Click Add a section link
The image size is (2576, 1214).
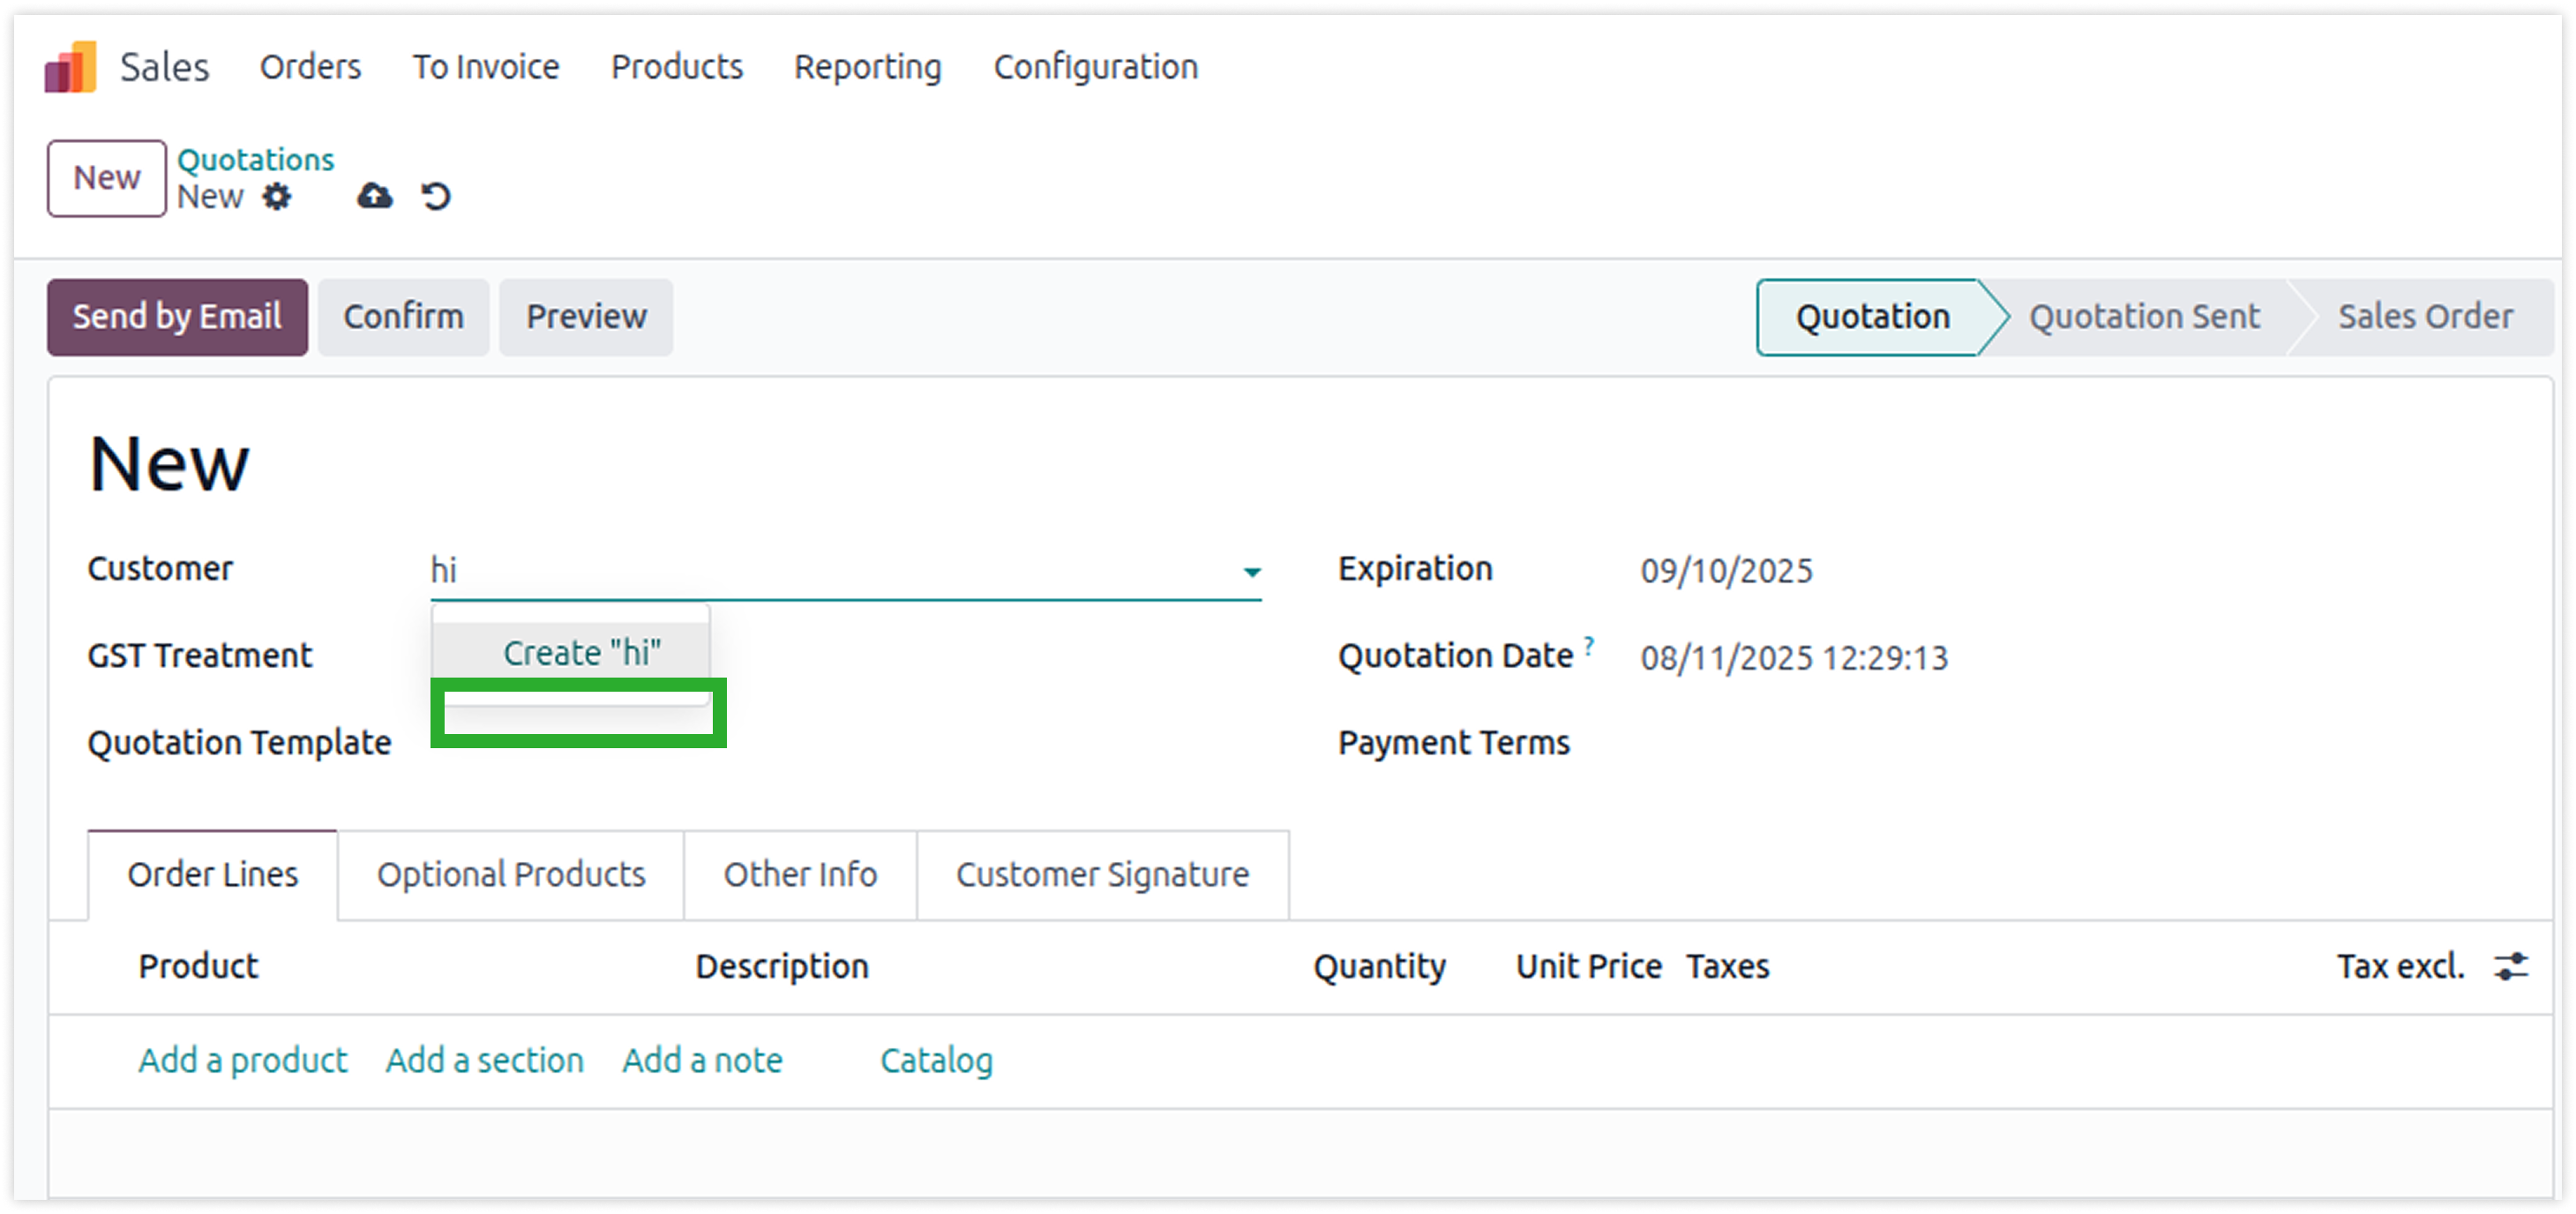click(485, 1061)
